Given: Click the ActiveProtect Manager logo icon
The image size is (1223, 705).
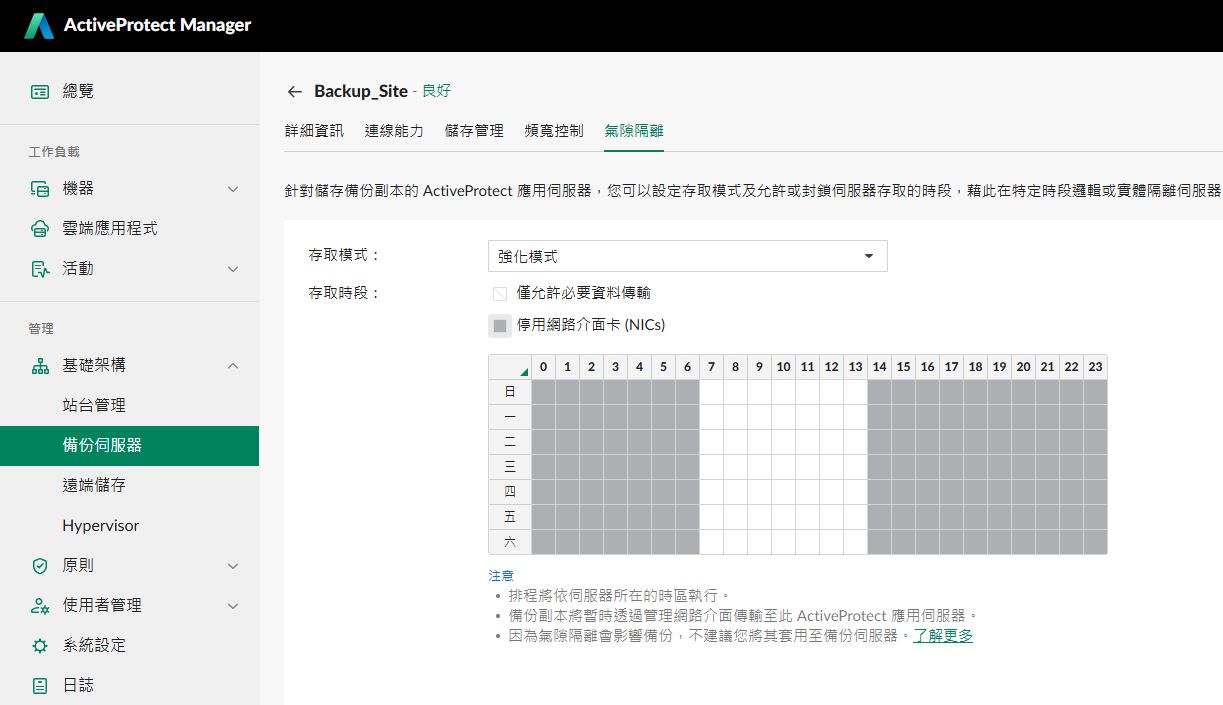Looking at the screenshot, I should (x=39, y=26).
